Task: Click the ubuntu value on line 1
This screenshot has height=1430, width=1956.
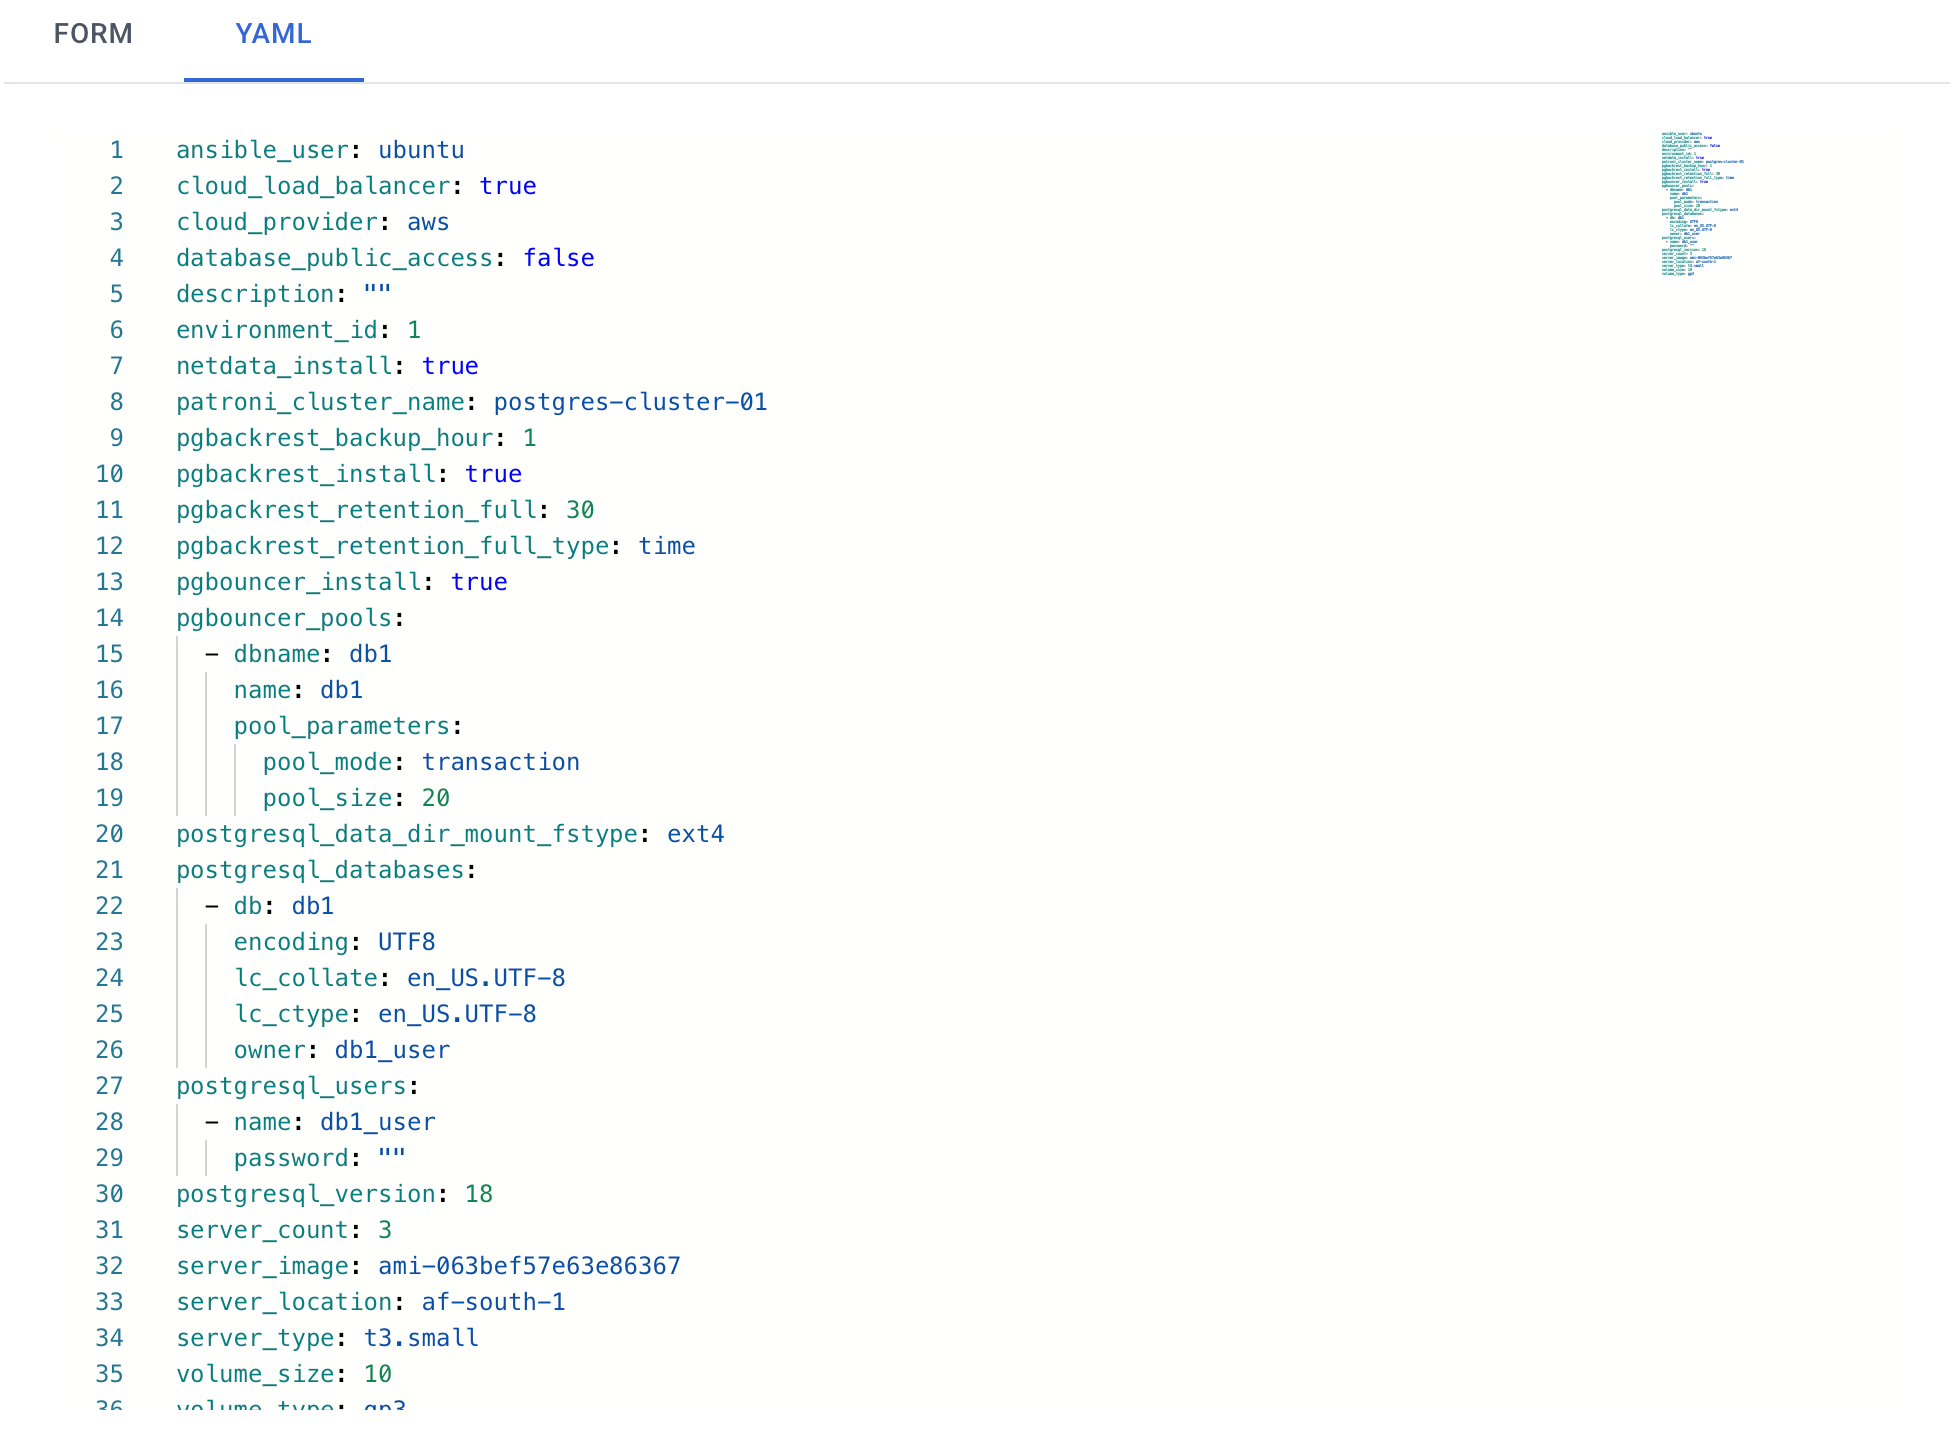Action: click(421, 150)
